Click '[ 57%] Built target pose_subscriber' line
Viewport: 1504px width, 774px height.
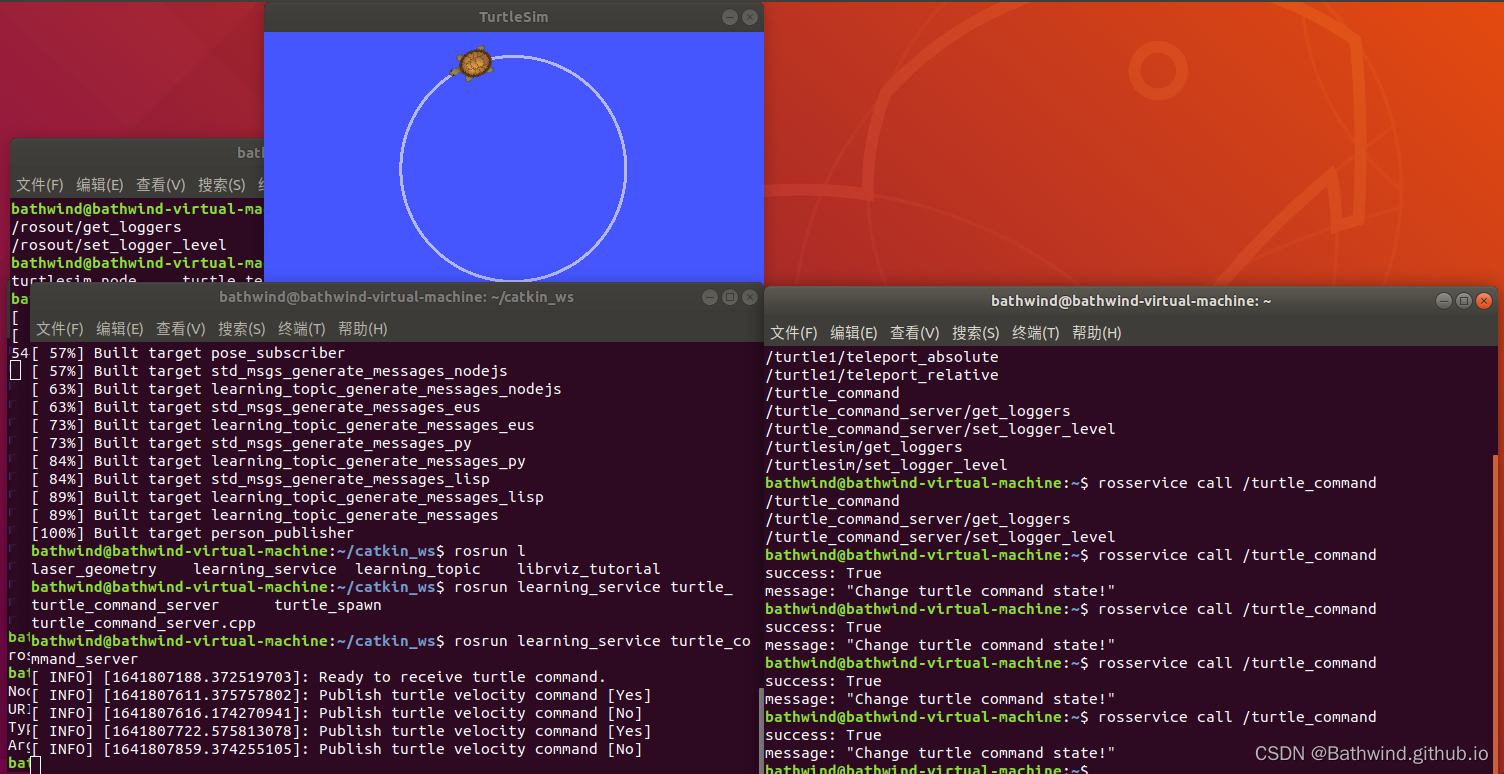pos(188,353)
